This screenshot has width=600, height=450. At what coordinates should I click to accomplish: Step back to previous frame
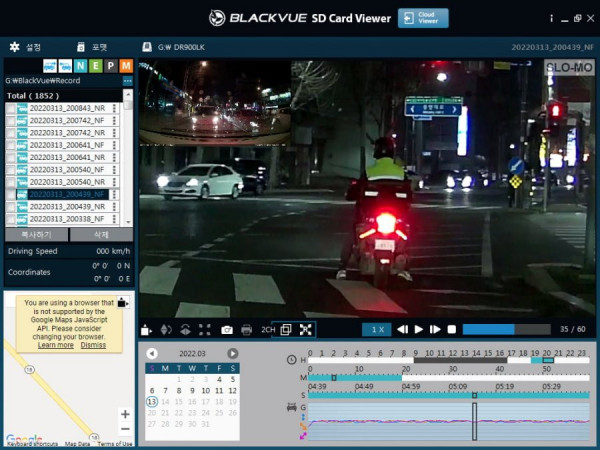[402, 329]
